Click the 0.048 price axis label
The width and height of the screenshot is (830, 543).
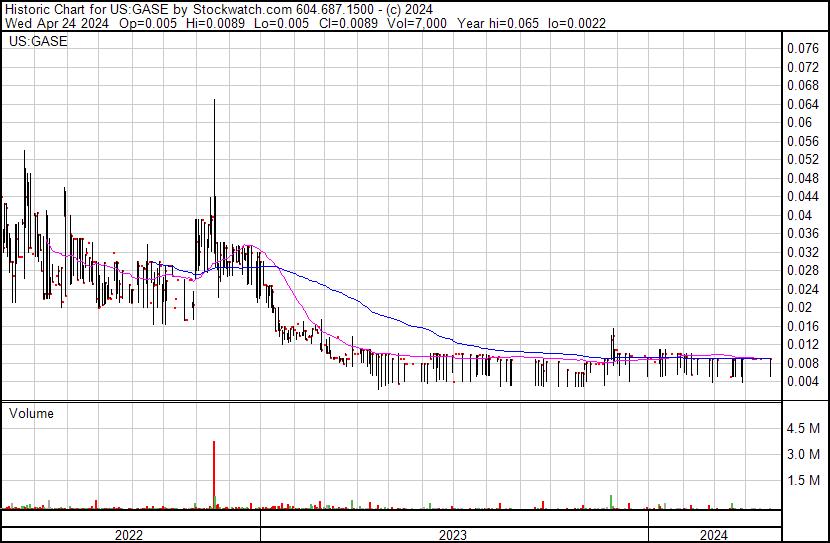click(803, 178)
